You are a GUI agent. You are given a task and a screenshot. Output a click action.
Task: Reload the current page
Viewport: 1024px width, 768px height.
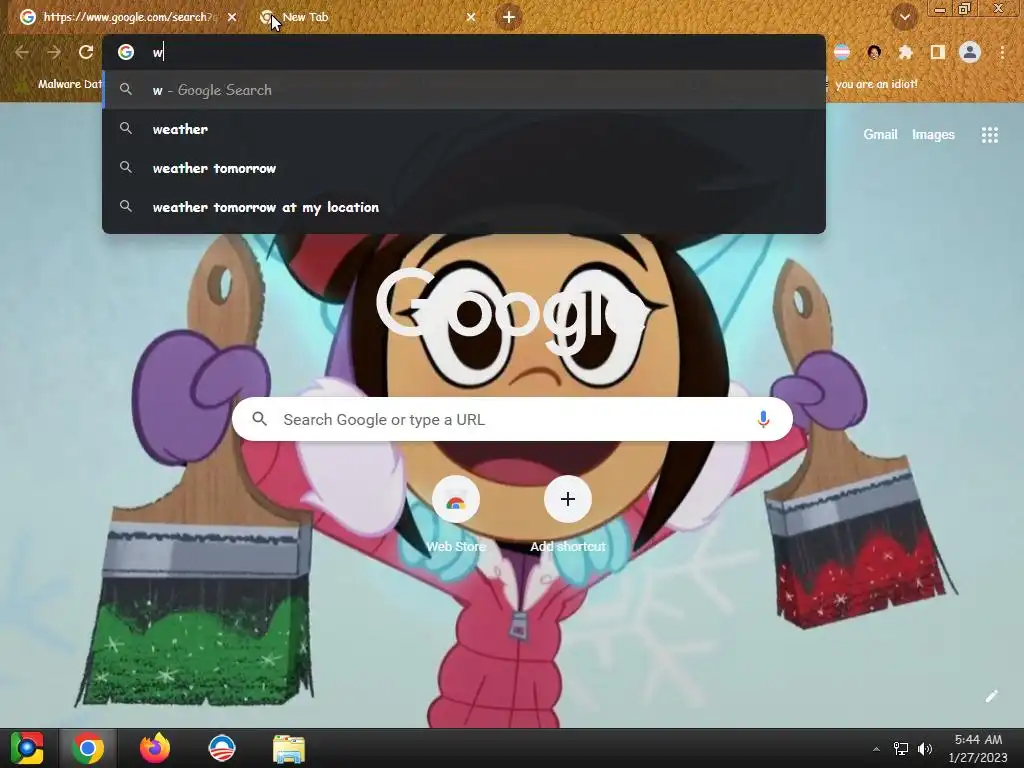(x=86, y=52)
